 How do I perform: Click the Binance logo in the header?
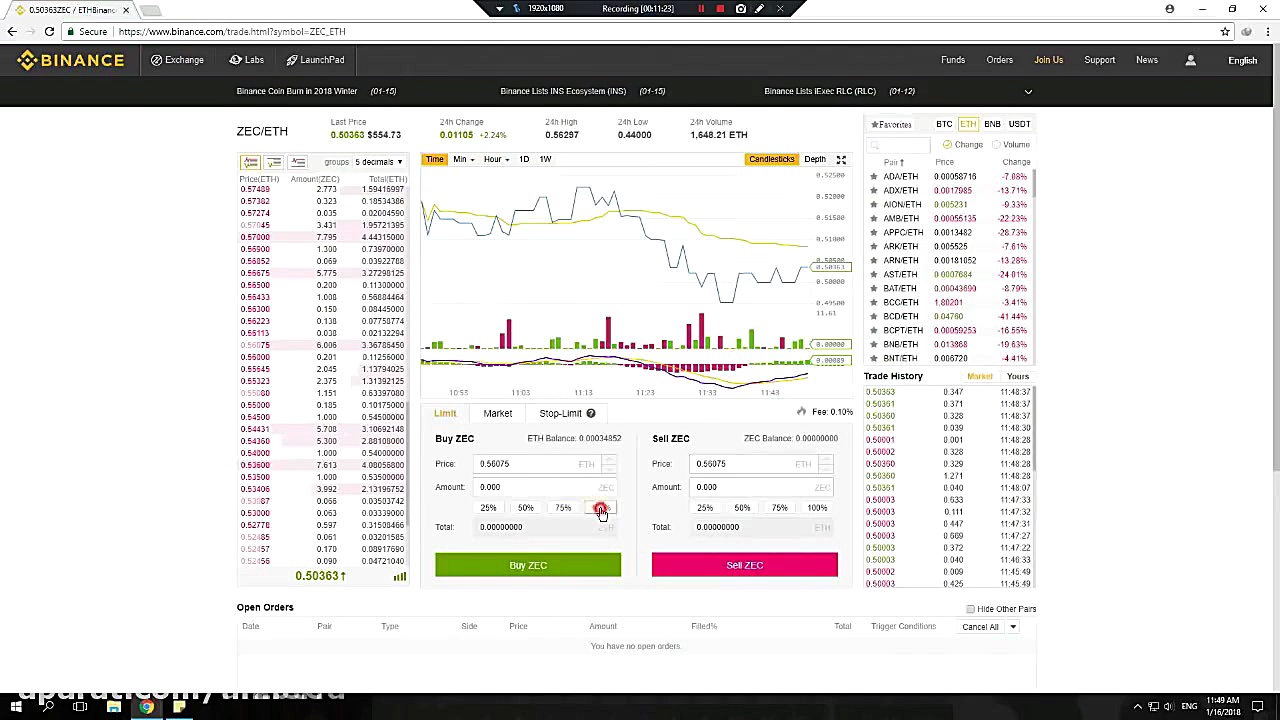pos(70,60)
